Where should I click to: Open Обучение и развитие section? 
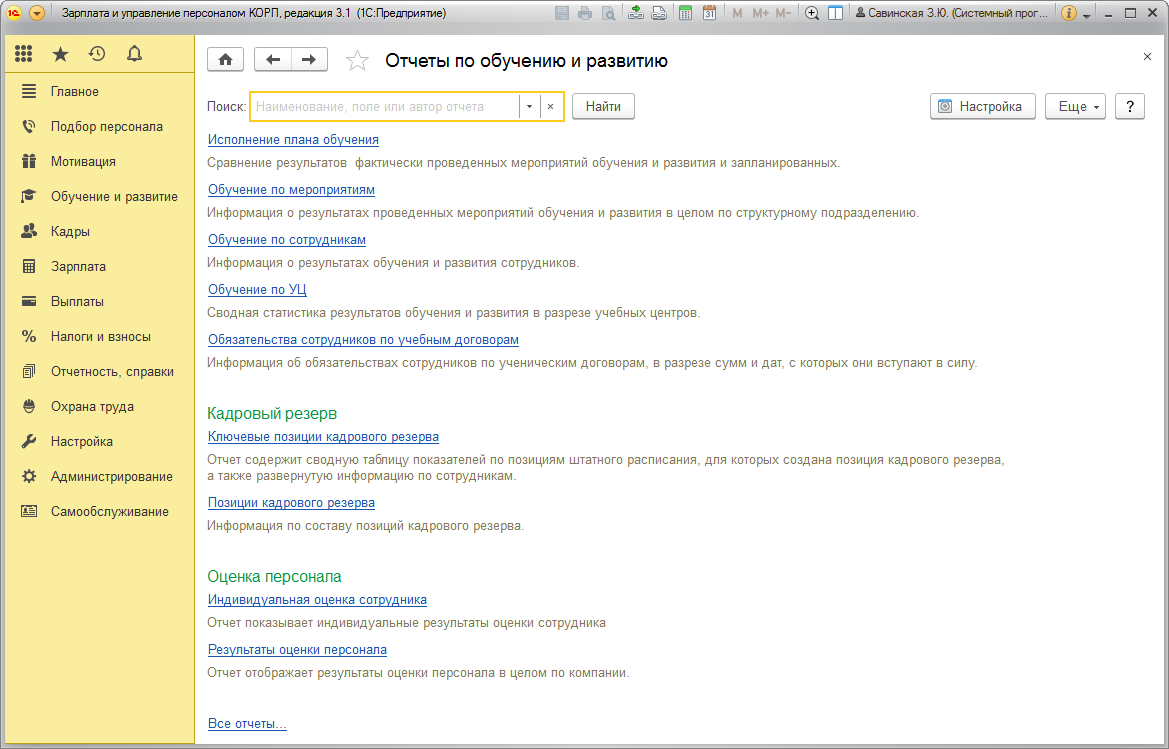coord(99,197)
